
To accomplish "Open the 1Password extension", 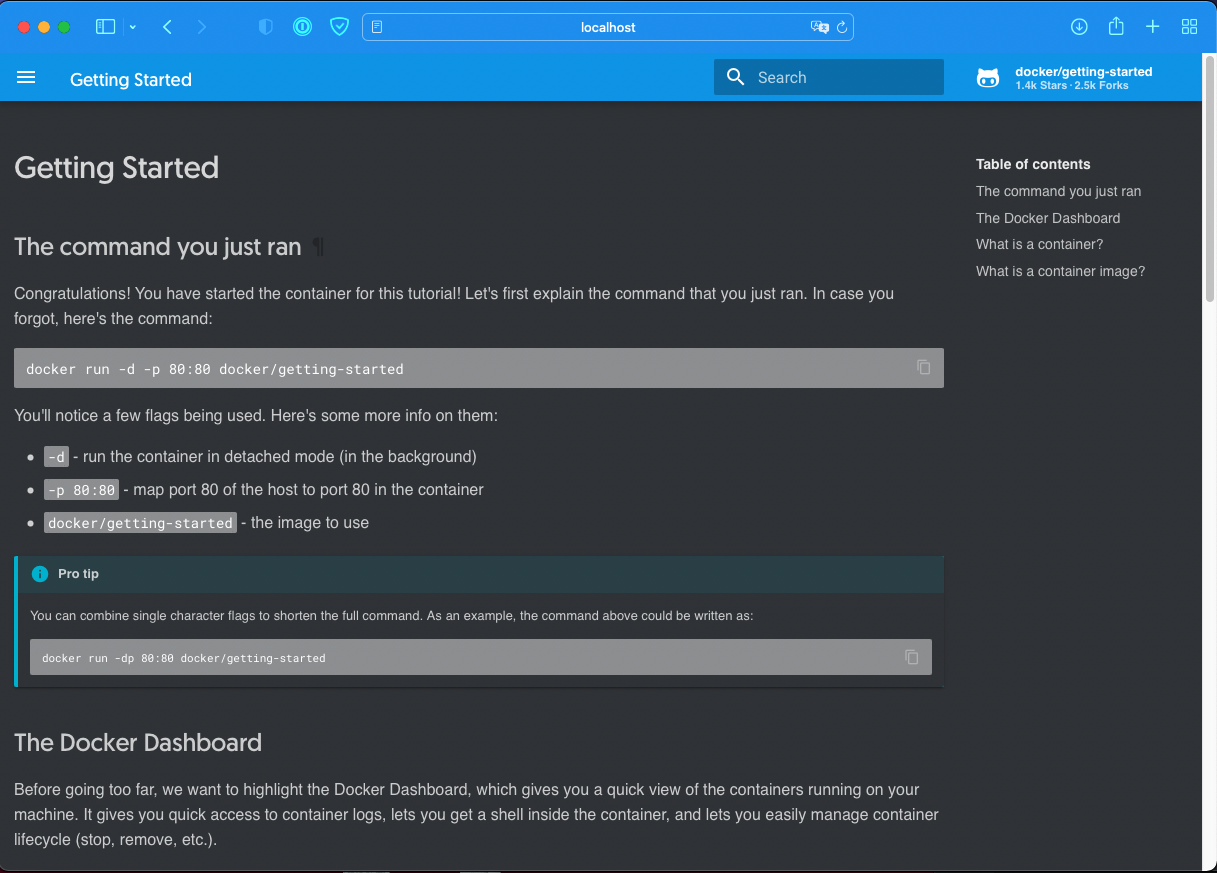I will (302, 27).
